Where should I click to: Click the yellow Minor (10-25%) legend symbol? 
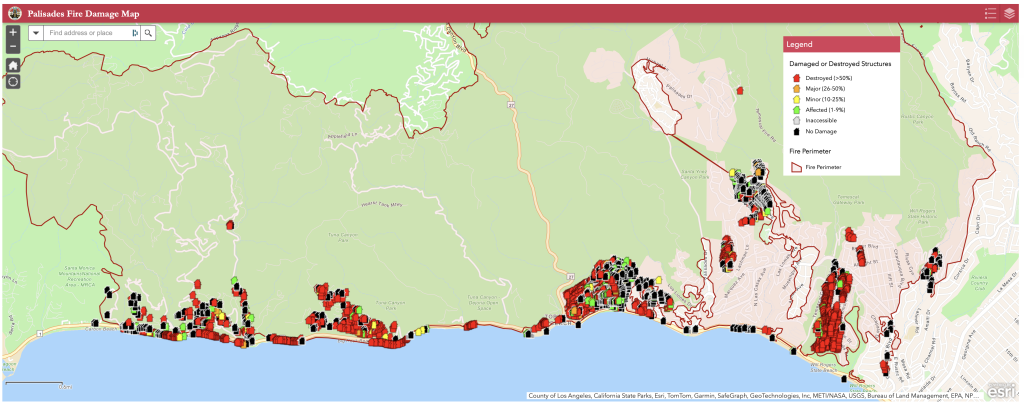[797, 100]
